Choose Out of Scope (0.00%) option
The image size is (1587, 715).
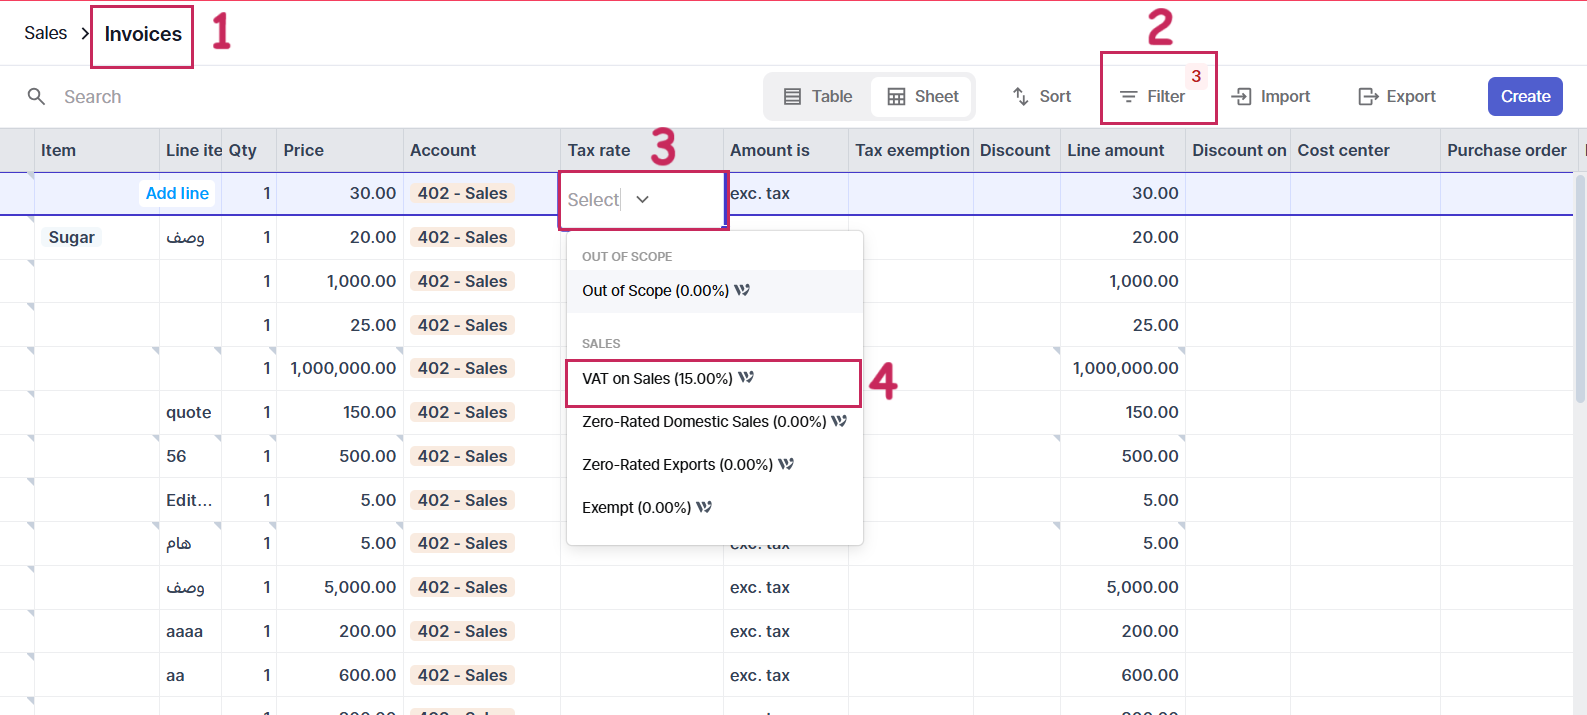[x=714, y=291]
